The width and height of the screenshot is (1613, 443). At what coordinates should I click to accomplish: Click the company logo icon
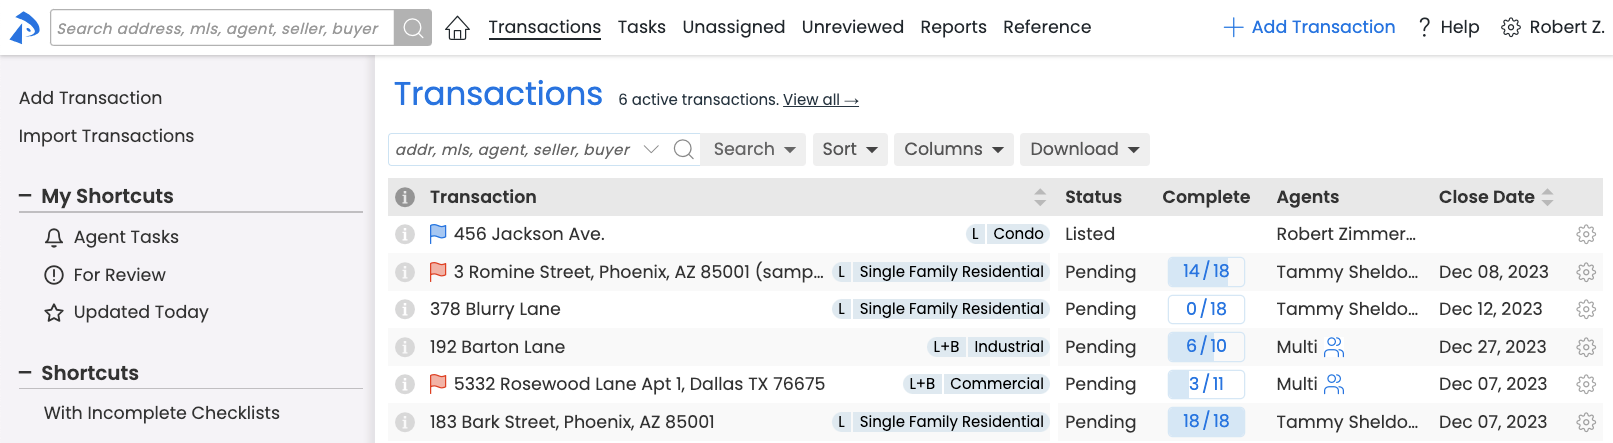pyautogui.click(x=24, y=28)
